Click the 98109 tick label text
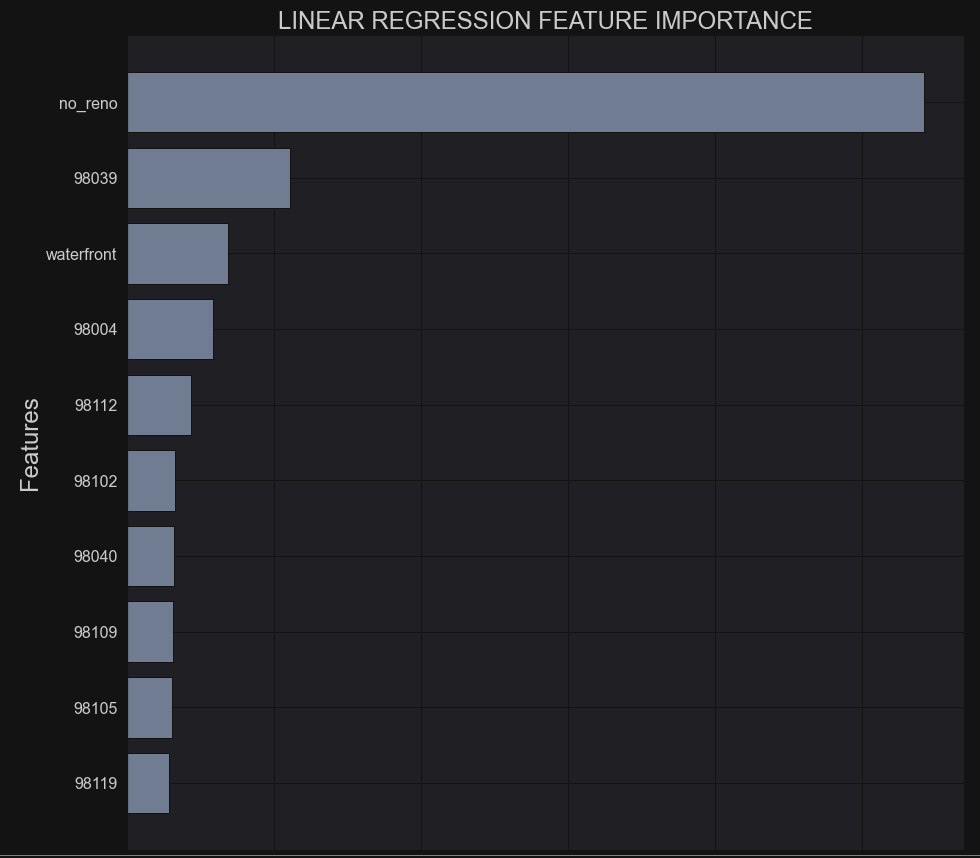The width and height of the screenshot is (980, 858). coord(95,632)
